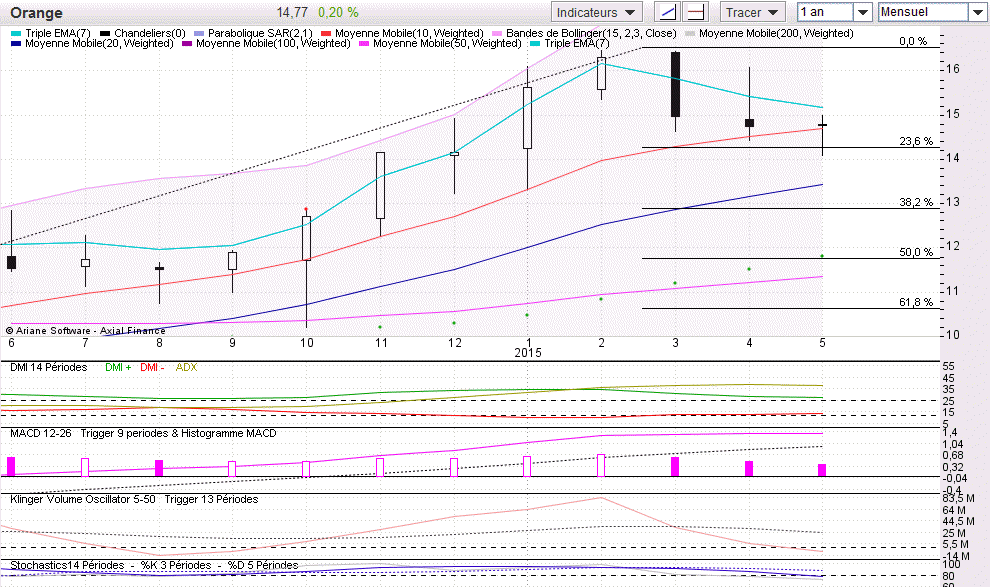Select the Moyenne Mobile(50, Weighted) legend label
The height and width of the screenshot is (587, 990).
click(447, 43)
